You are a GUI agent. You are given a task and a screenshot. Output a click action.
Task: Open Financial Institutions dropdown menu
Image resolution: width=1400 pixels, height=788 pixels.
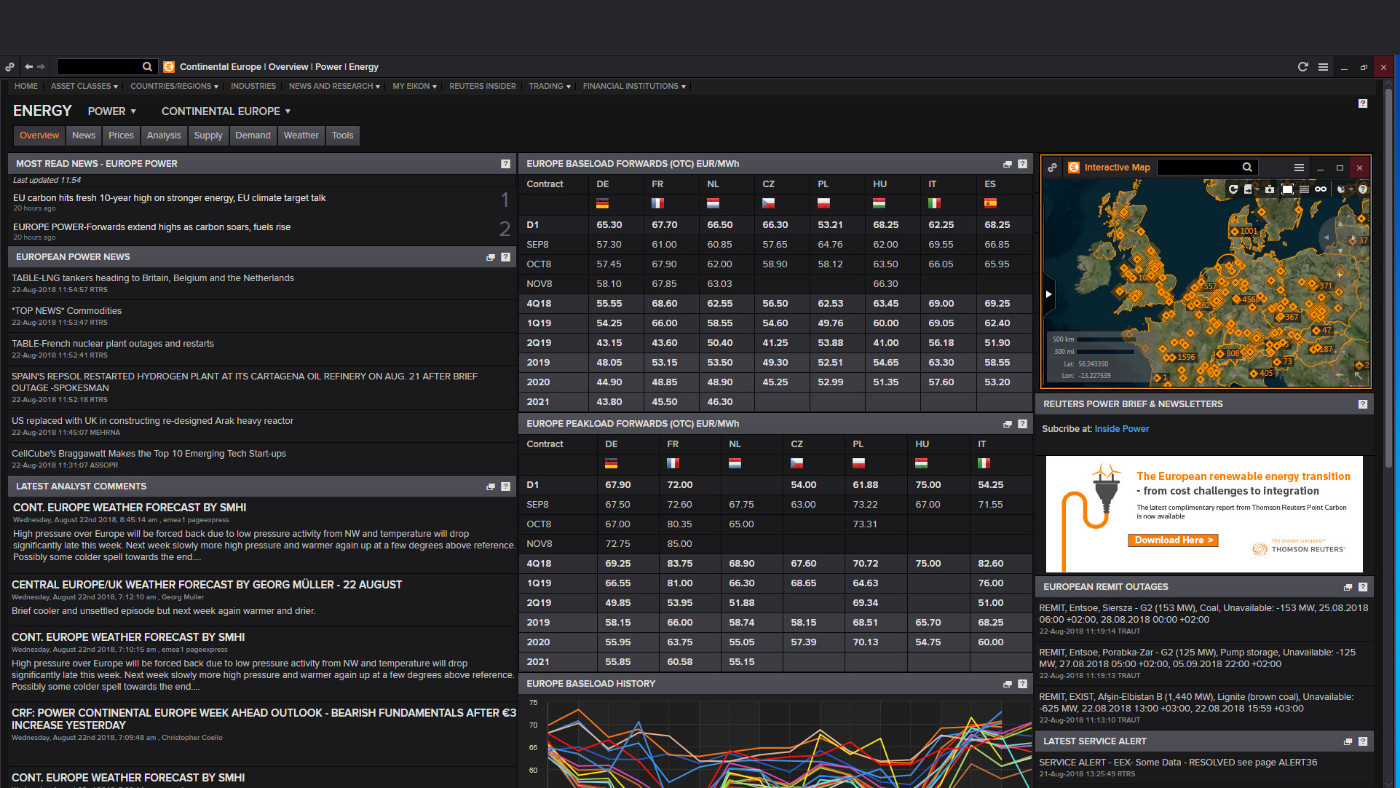[x=634, y=86]
